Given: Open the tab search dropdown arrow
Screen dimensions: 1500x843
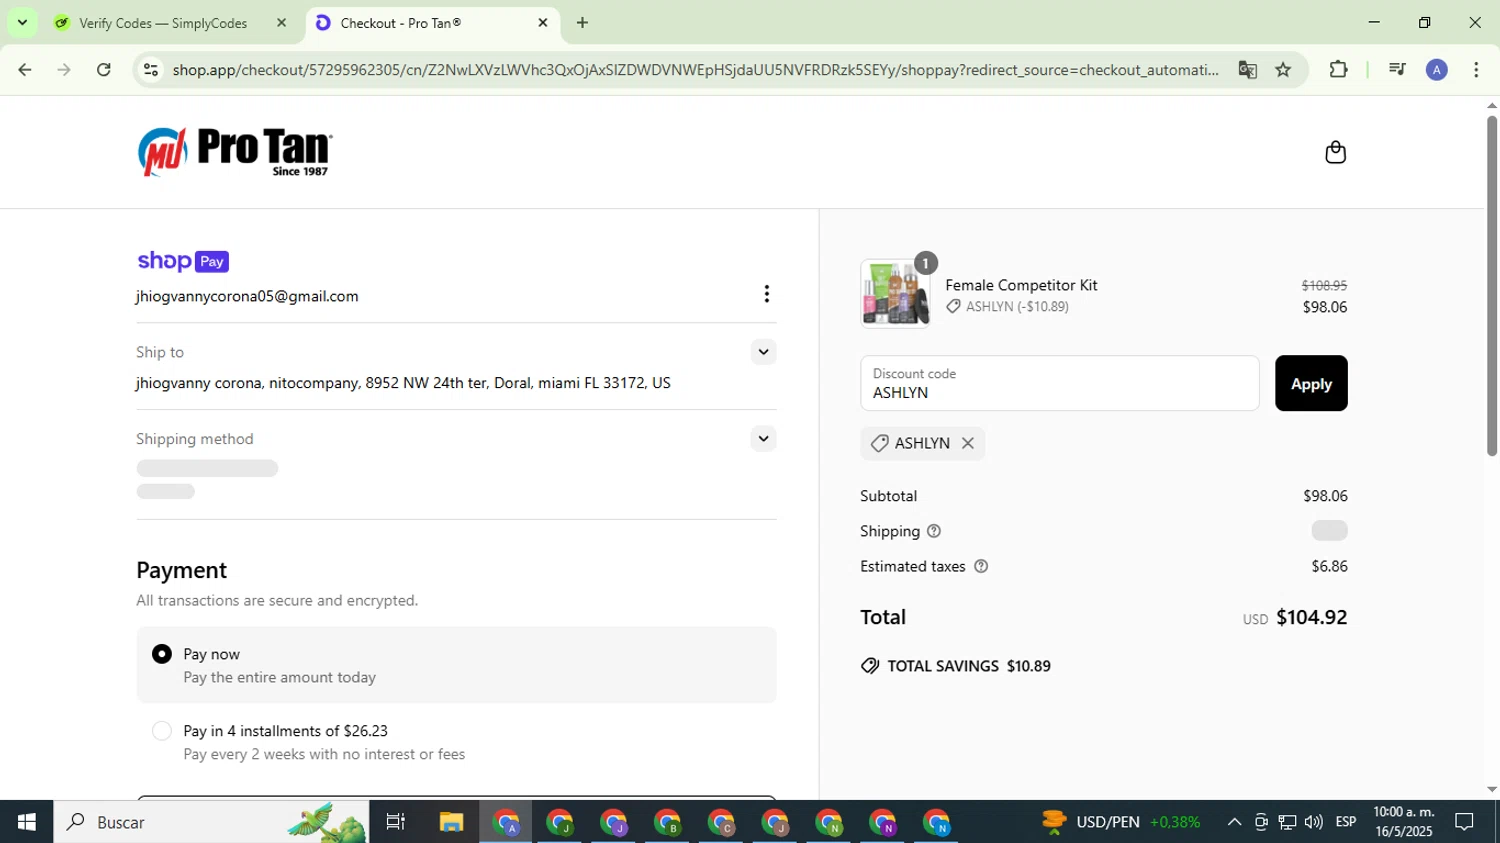Looking at the screenshot, I should 22,22.
